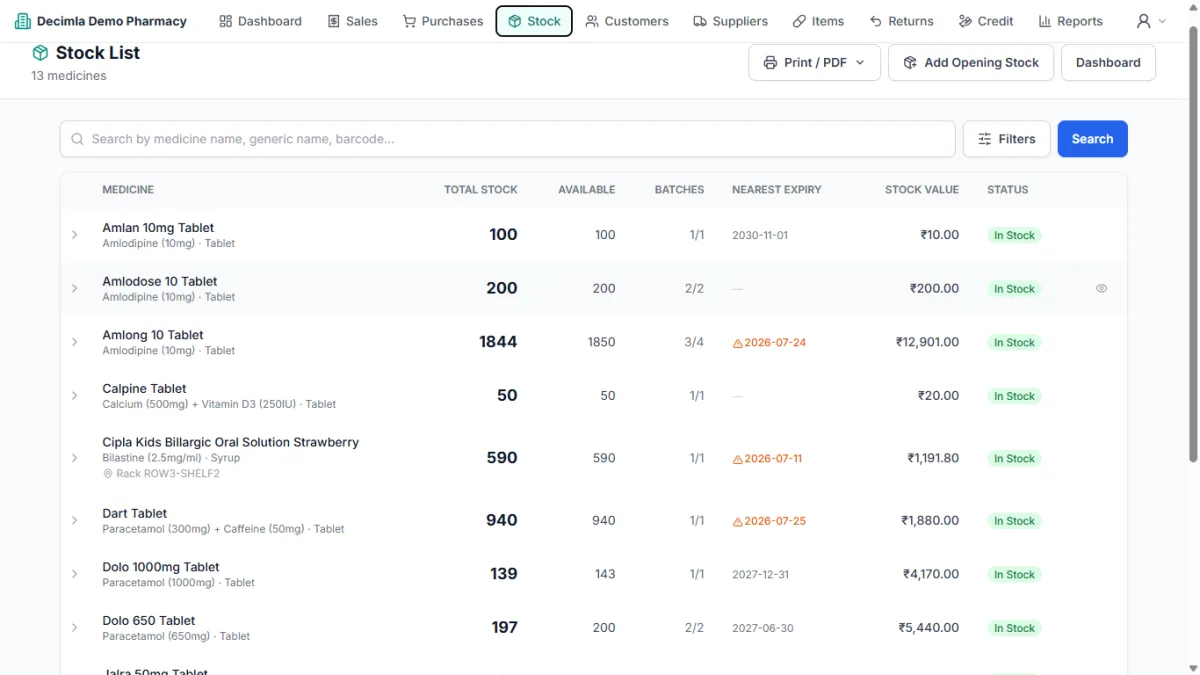This screenshot has width=1200, height=675.
Task: Click the Dolo 1000mg Tablet name
Action: (161, 567)
